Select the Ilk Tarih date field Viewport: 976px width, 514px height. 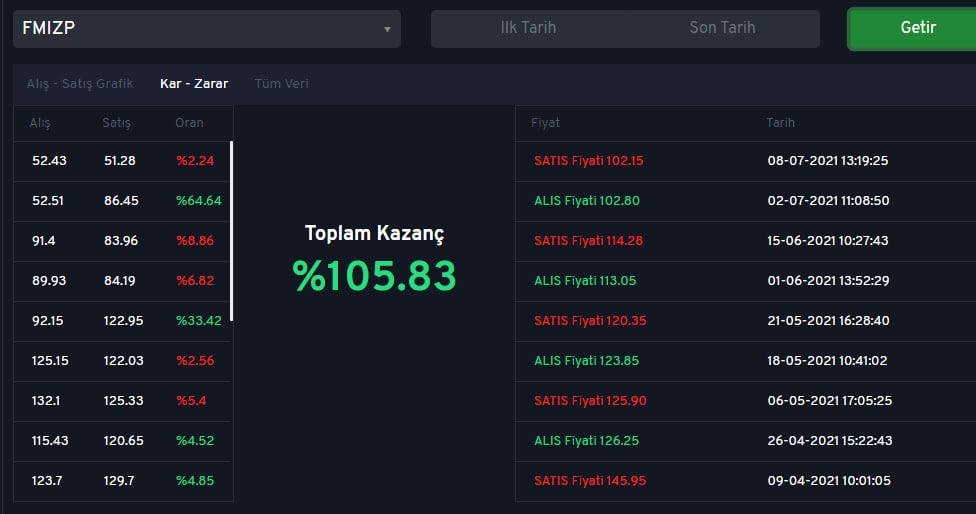(x=528, y=28)
